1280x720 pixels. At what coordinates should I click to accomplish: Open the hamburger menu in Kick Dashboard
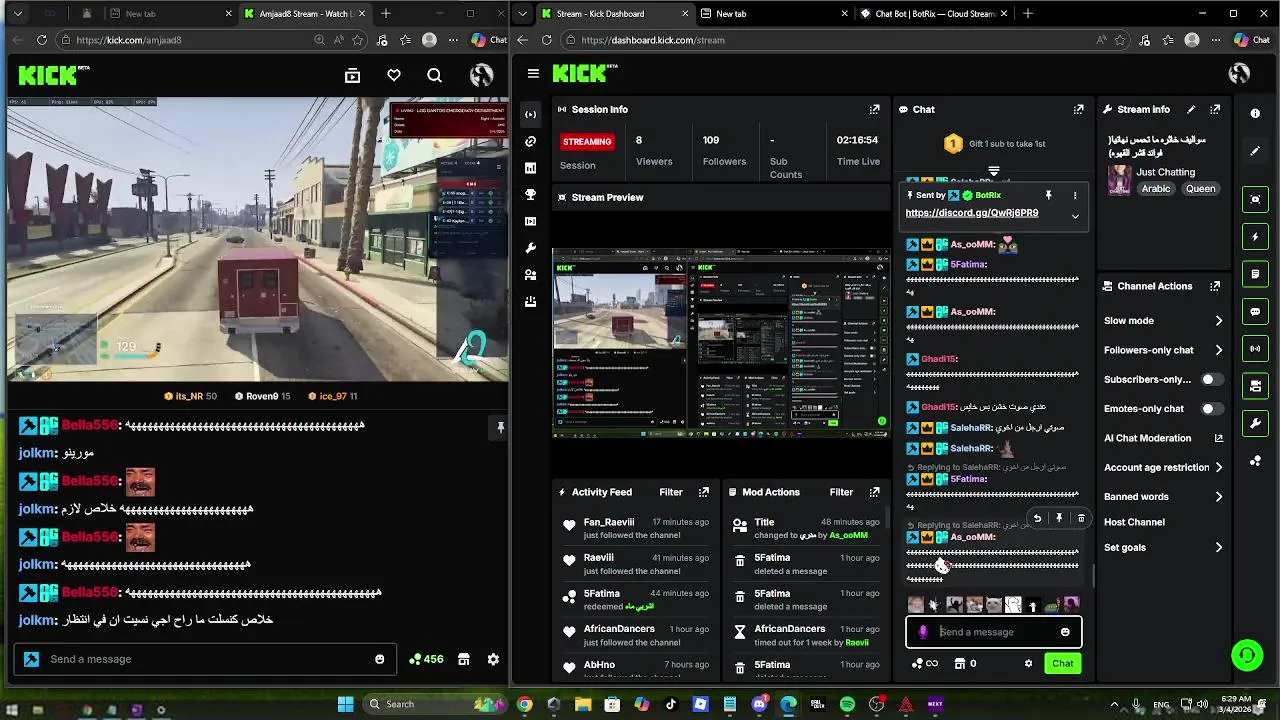[x=533, y=73]
